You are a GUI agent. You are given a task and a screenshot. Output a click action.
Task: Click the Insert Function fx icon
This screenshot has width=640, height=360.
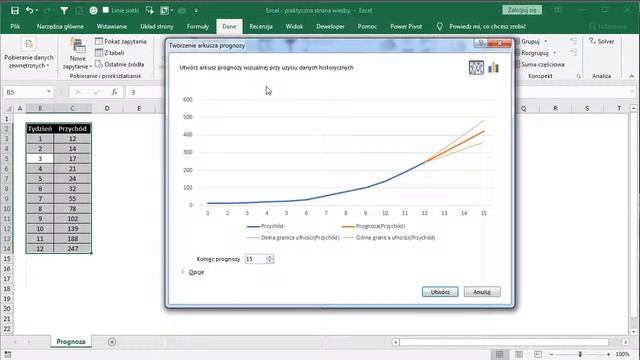coord(115,92)
